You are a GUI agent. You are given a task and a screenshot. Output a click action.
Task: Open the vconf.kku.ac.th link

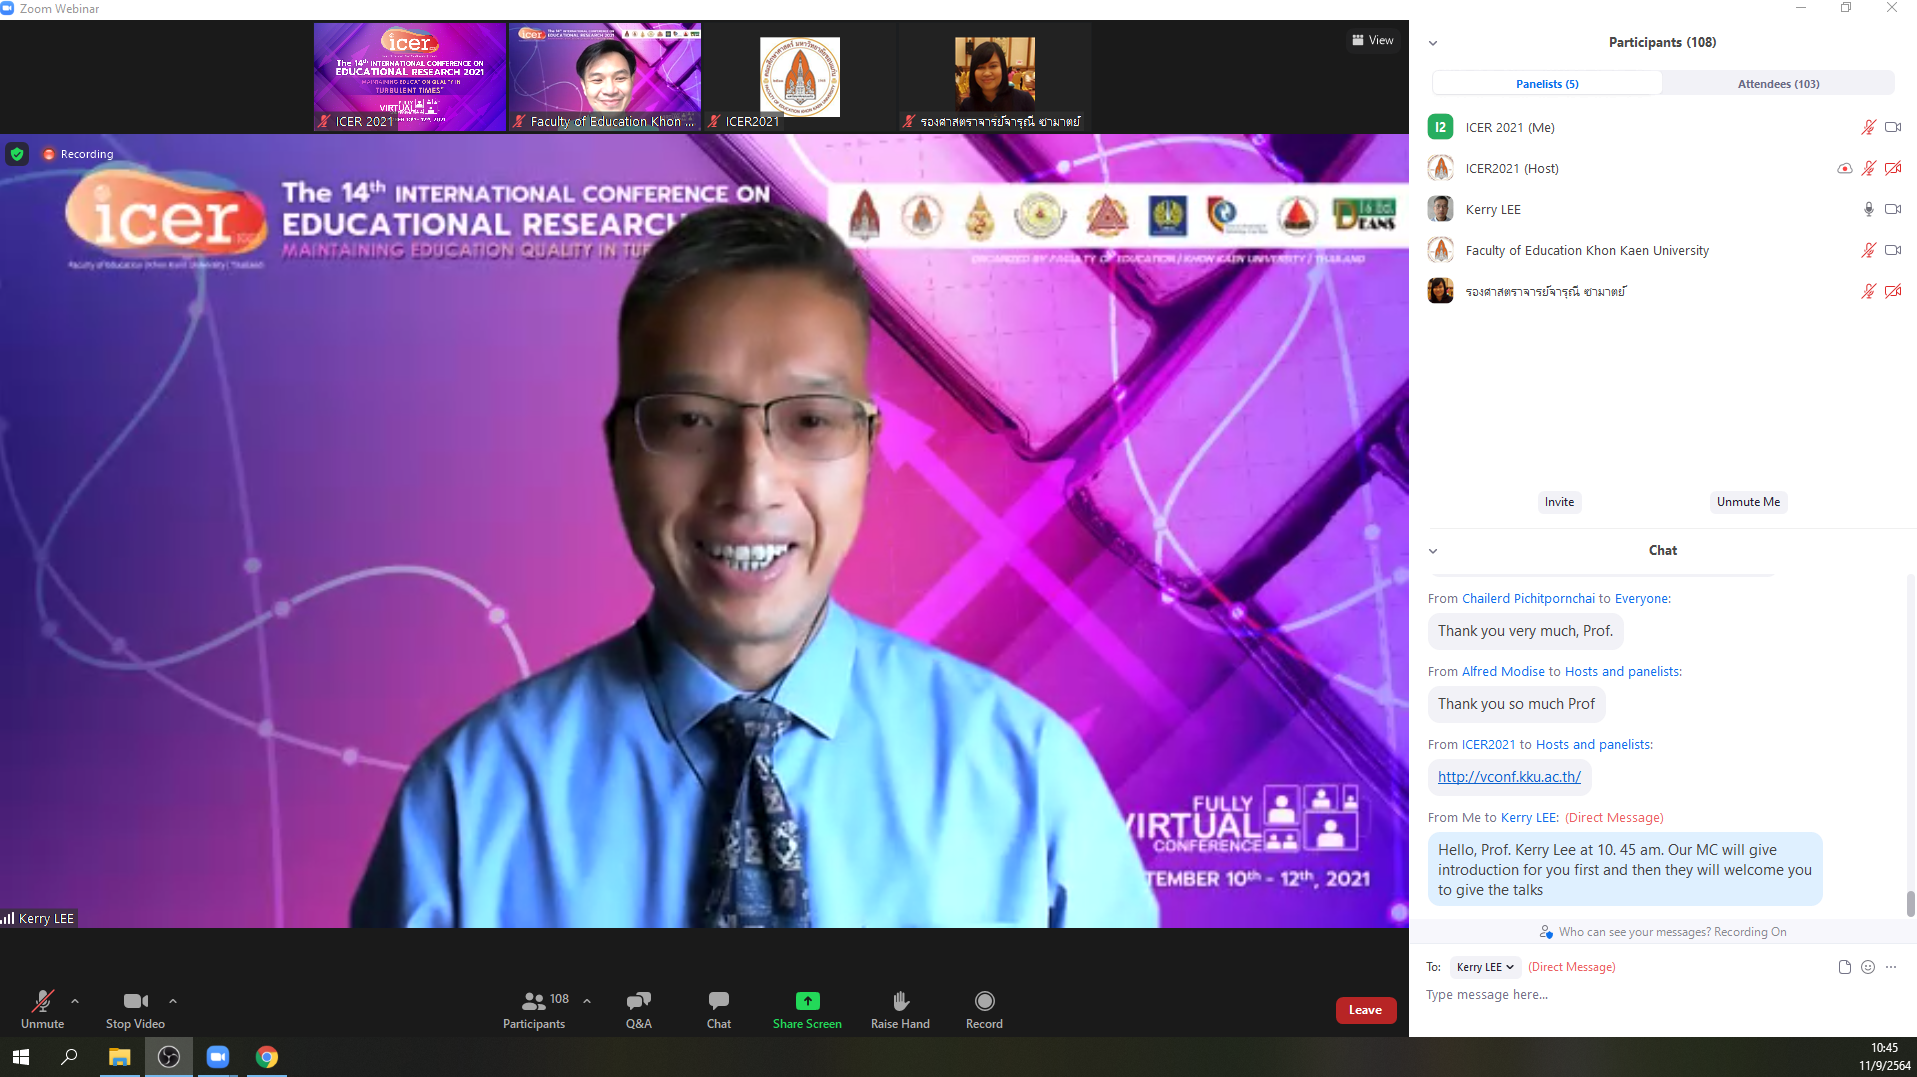(1509, 777)
